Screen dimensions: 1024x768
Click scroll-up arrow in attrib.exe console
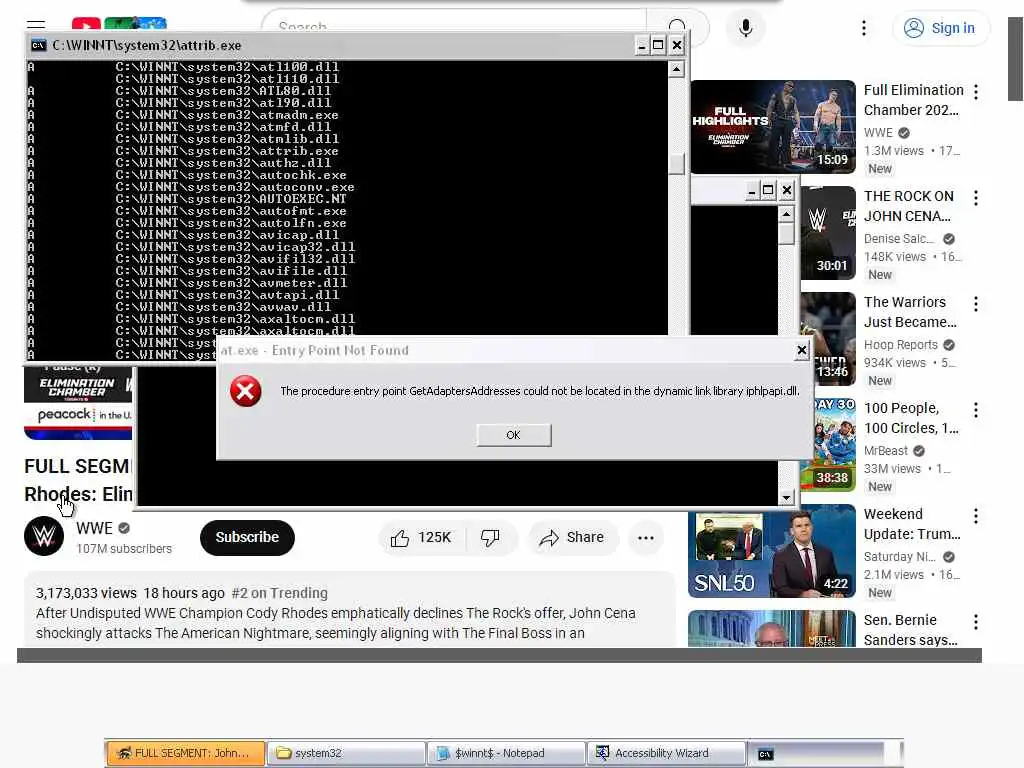click(x=677, y=69)
